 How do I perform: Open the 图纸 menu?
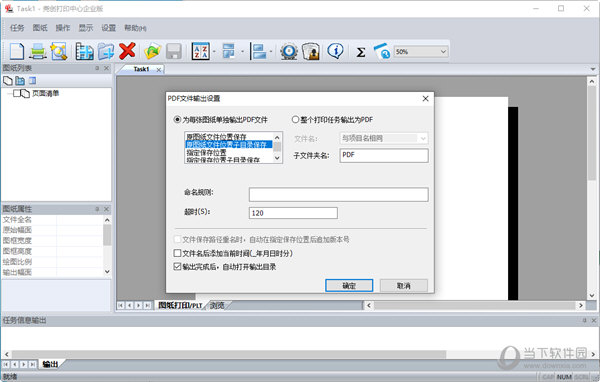point(40,28)
